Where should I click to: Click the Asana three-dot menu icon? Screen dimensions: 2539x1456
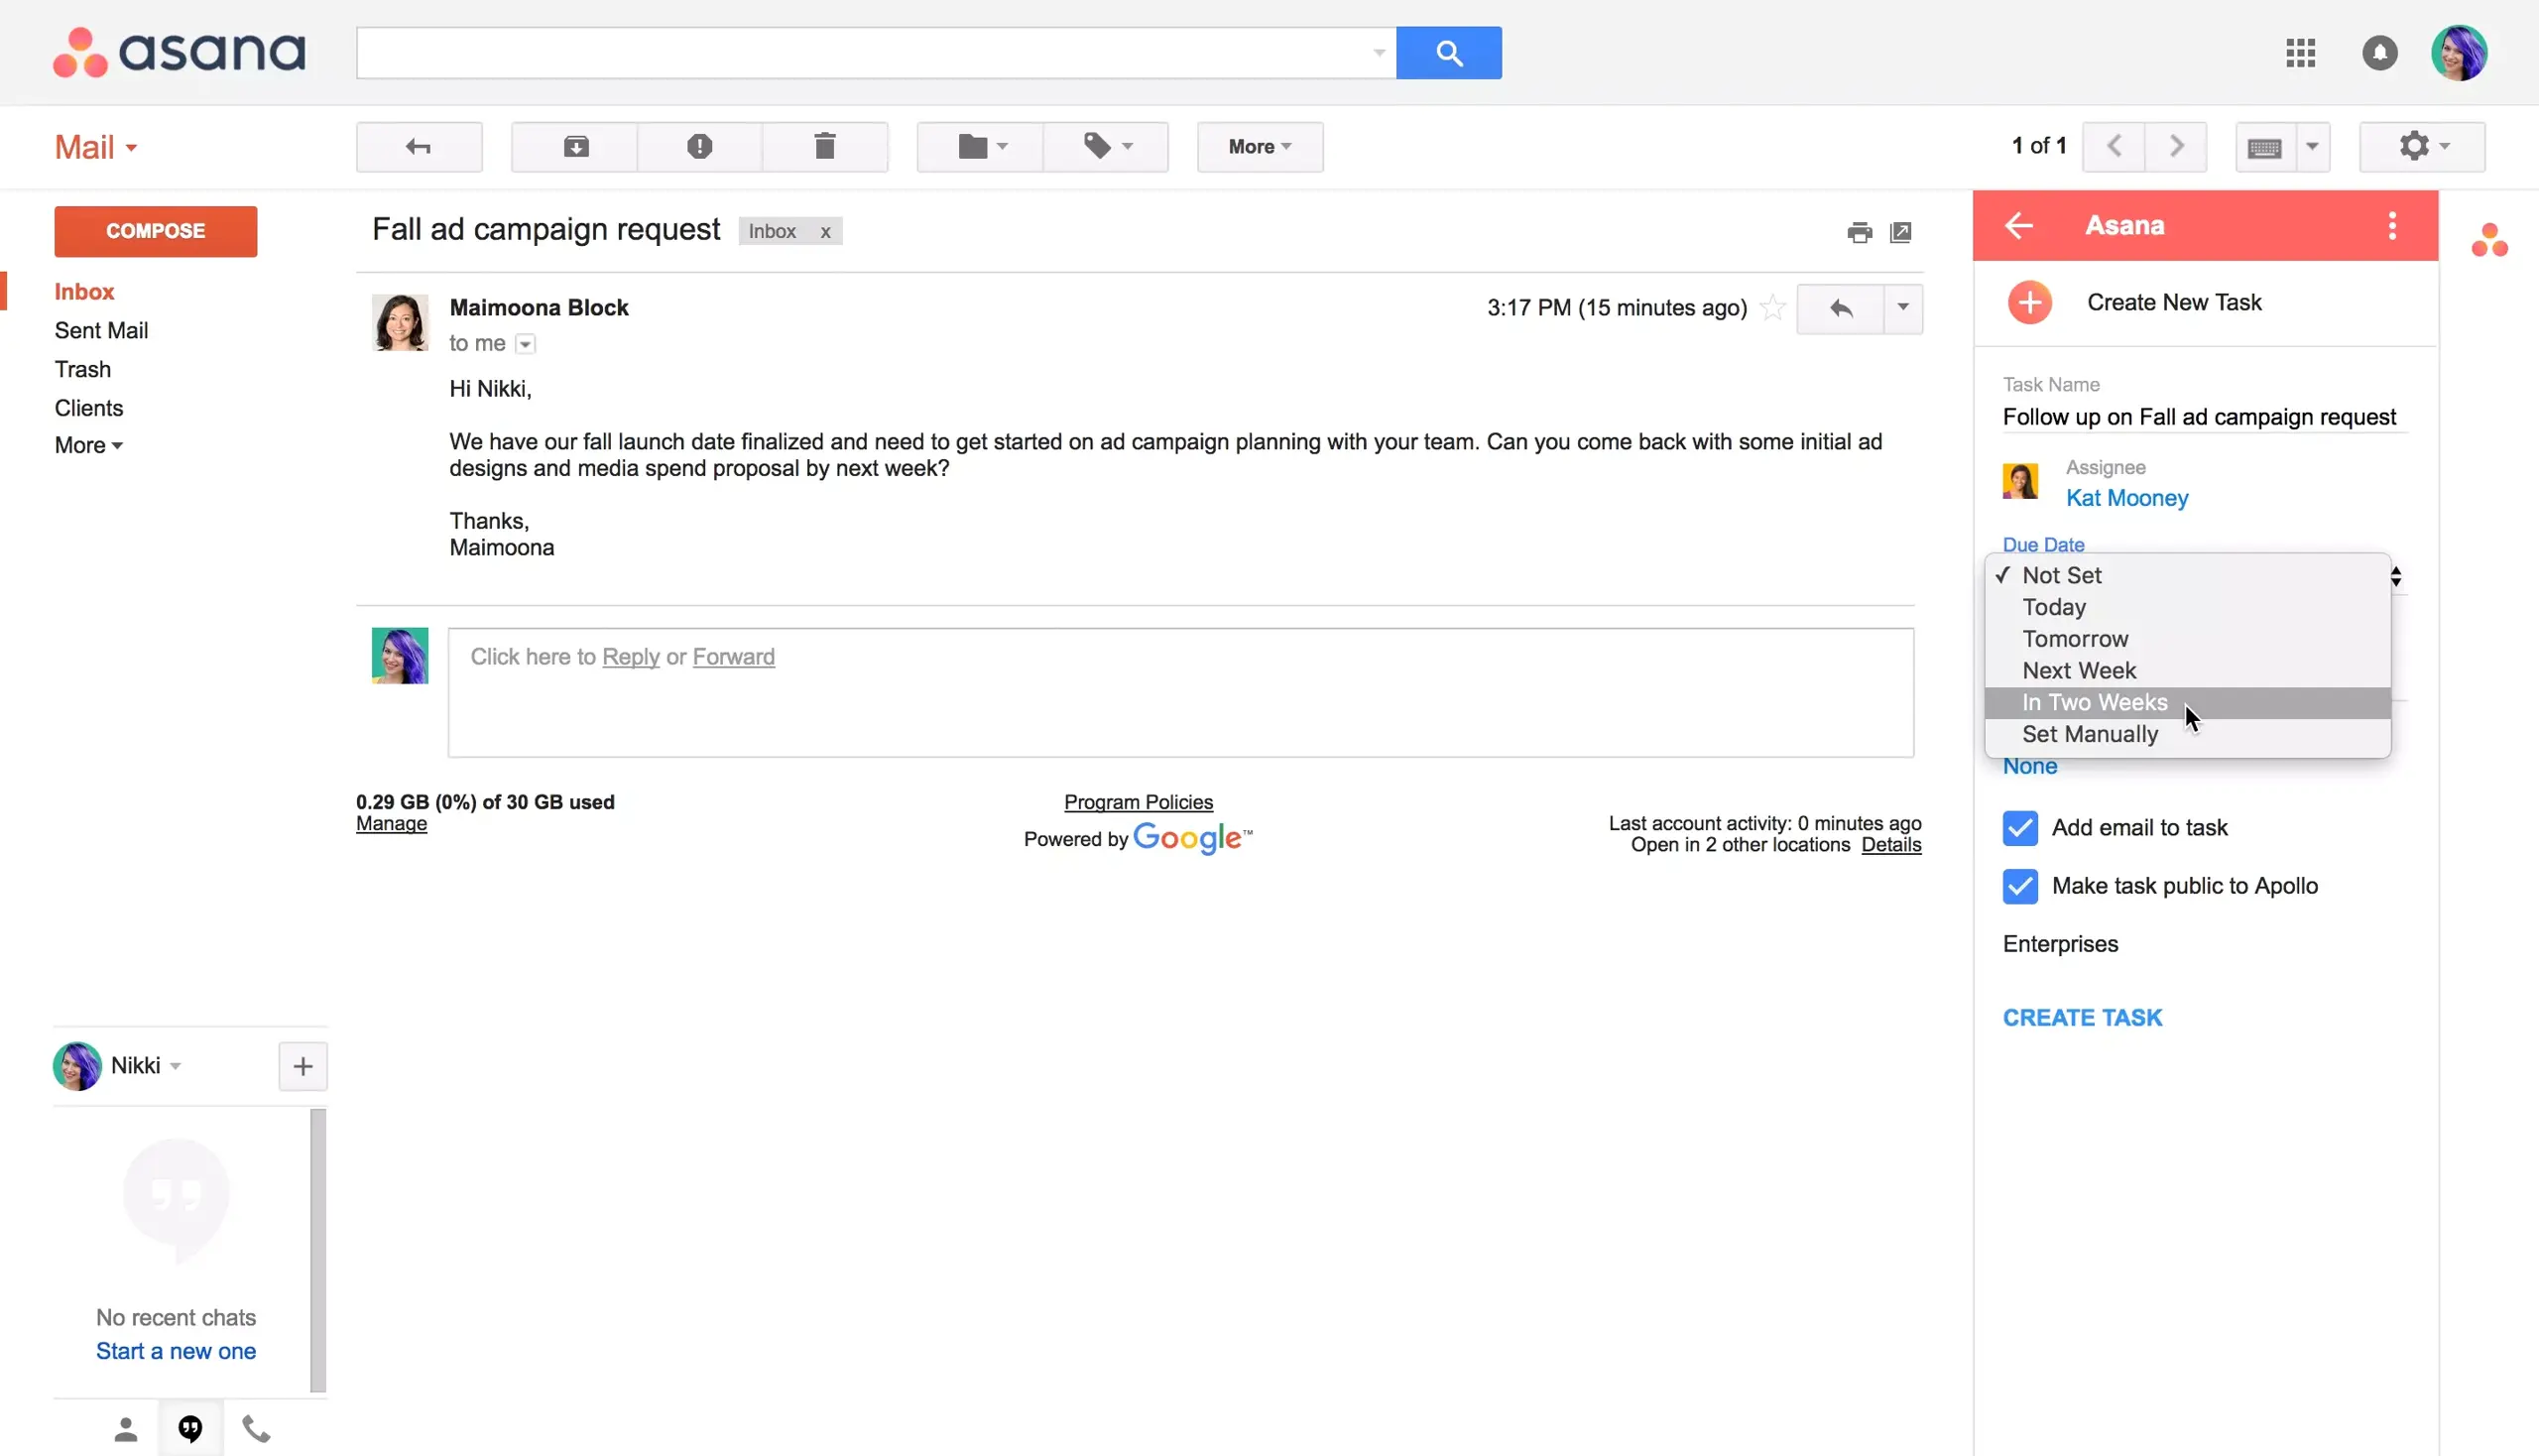(2391, 225)
